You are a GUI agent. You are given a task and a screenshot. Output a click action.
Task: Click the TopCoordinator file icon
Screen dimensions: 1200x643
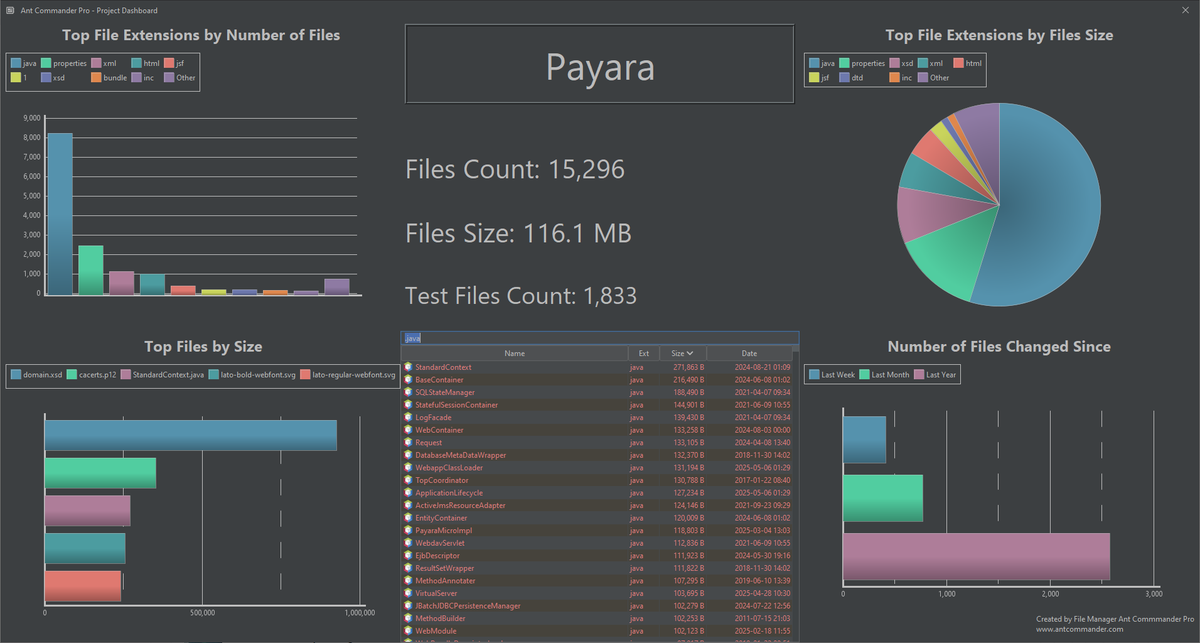(408, 480)
